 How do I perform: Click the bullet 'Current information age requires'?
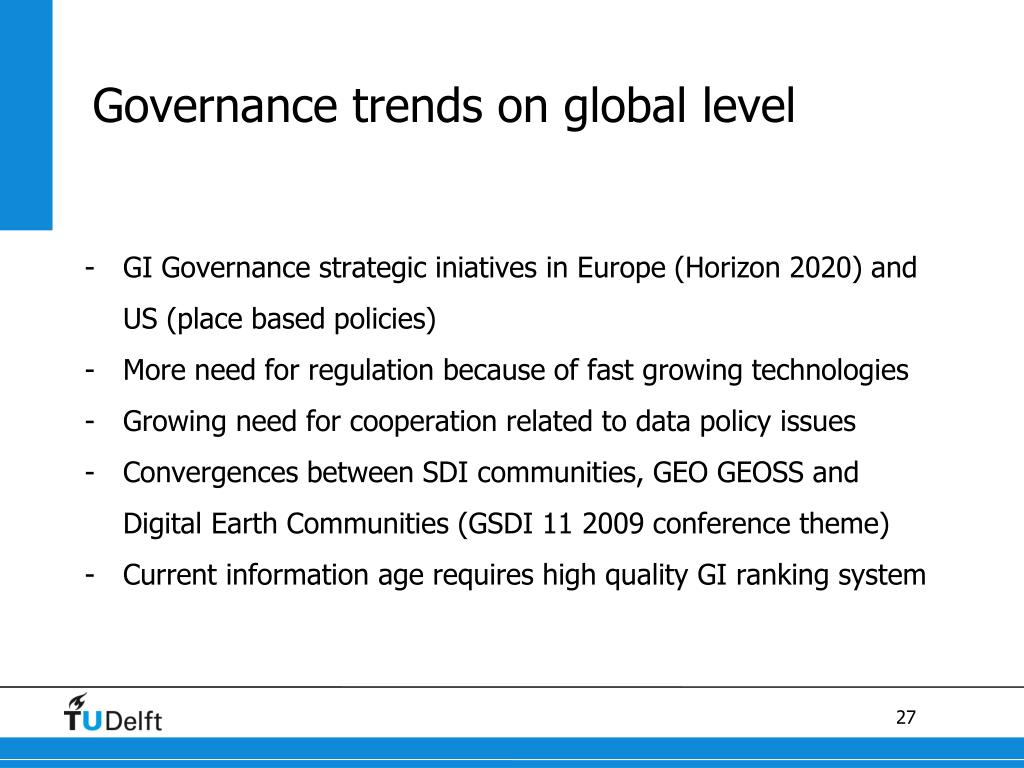[524, 575]
